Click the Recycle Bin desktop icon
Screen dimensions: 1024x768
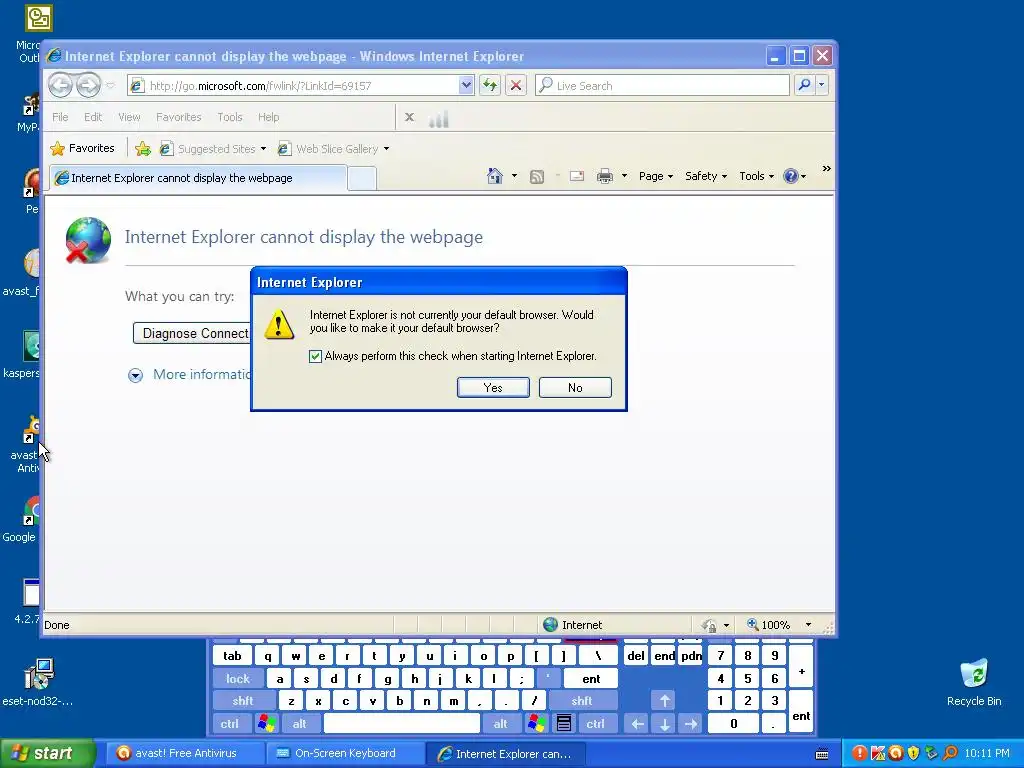[974, 682]
